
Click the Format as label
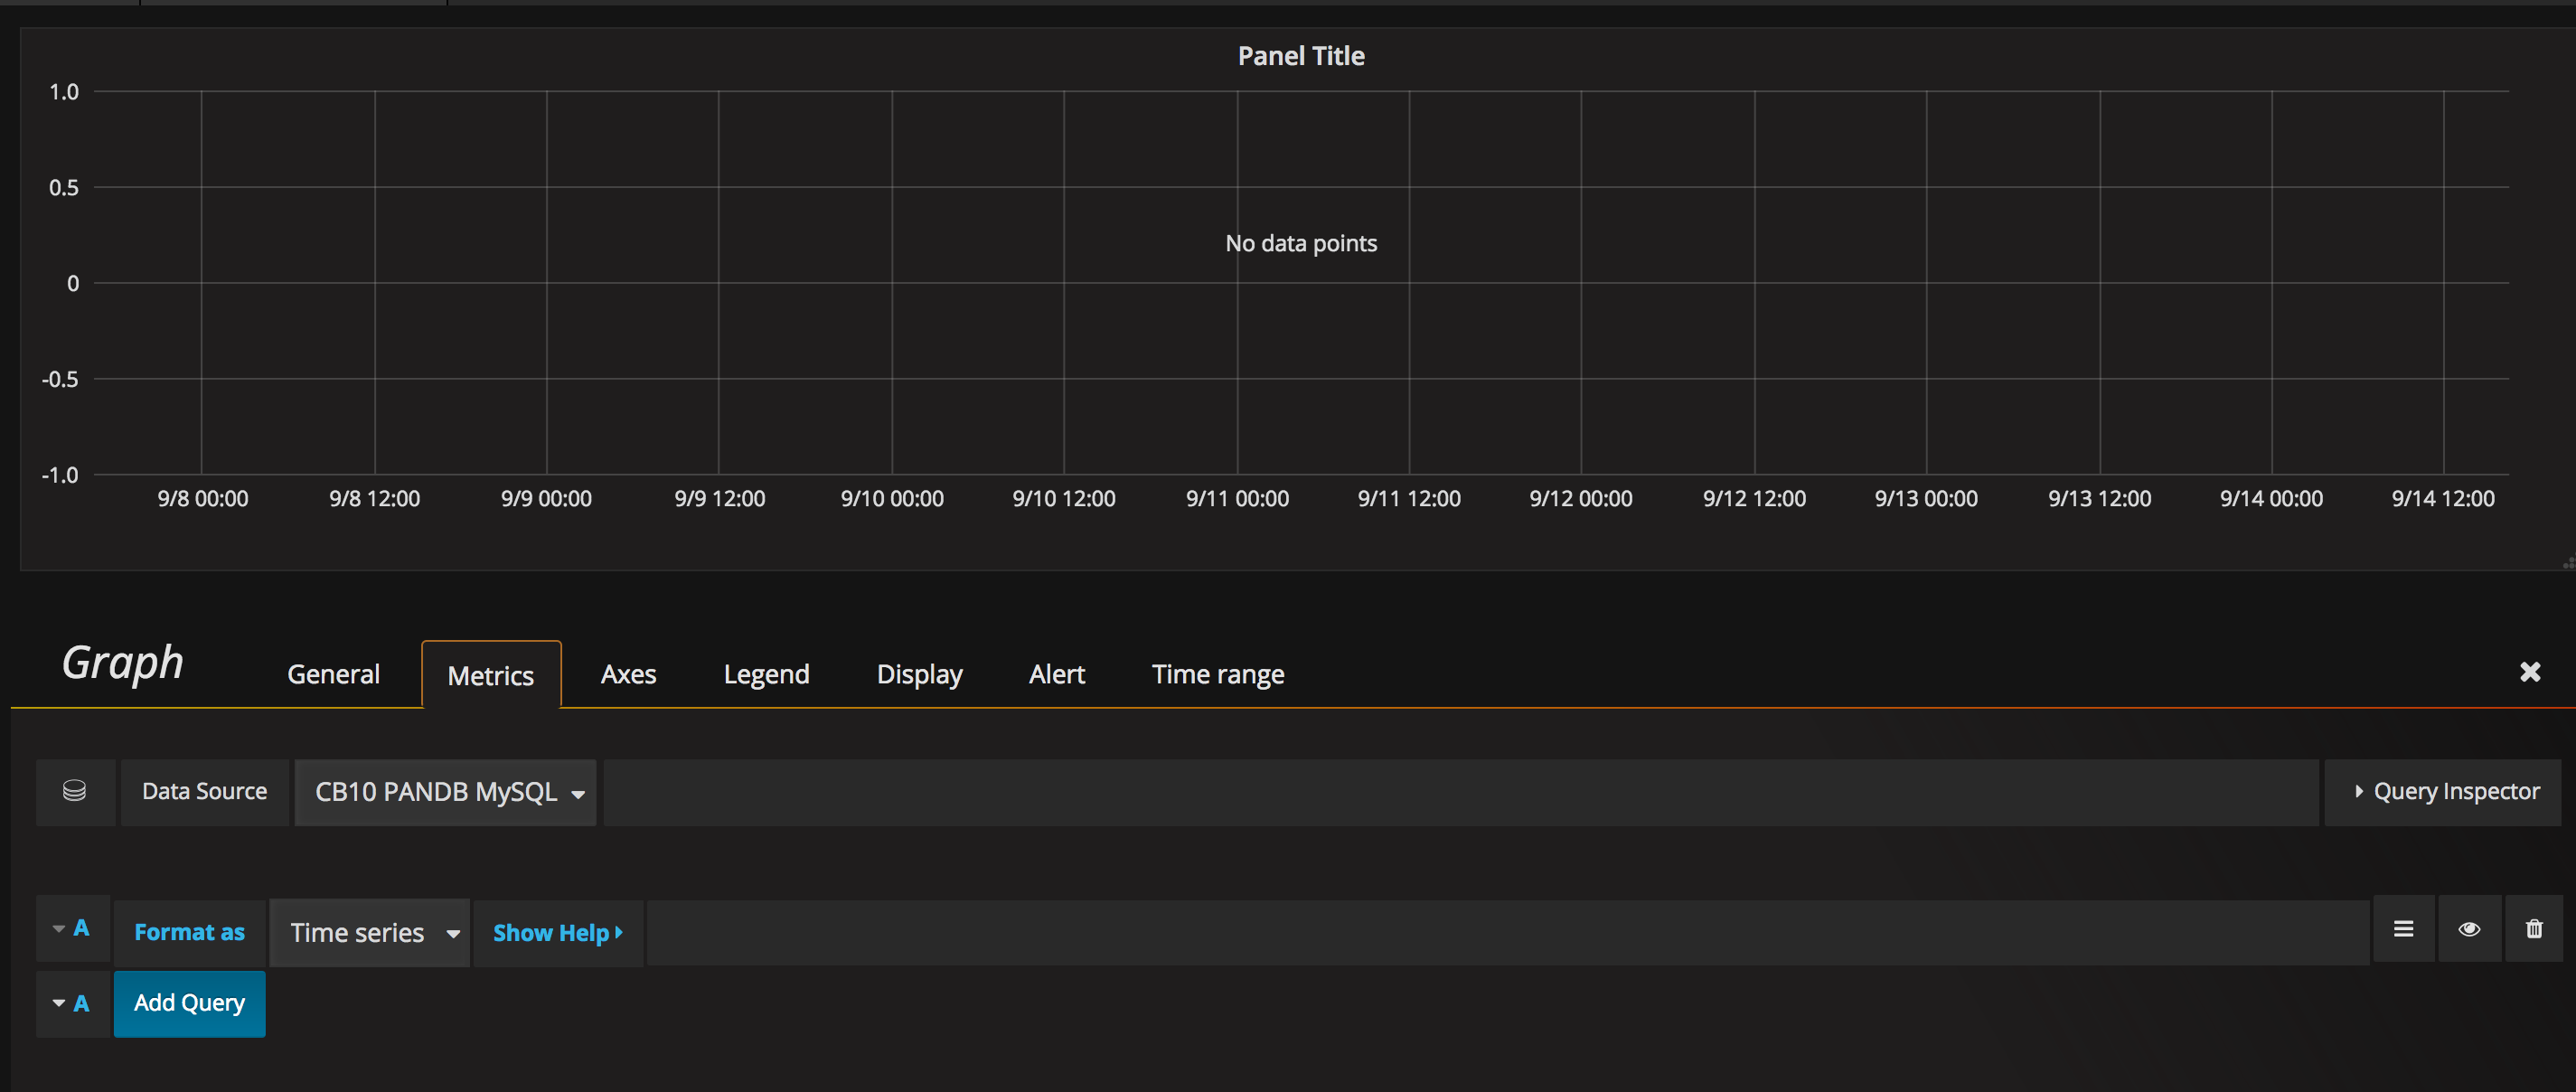(190, 933)
